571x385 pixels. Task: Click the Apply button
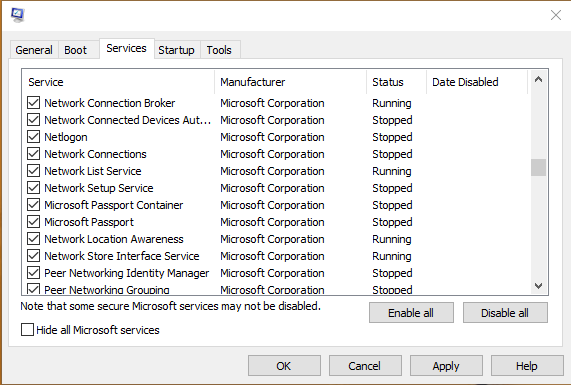click(446, 366)
